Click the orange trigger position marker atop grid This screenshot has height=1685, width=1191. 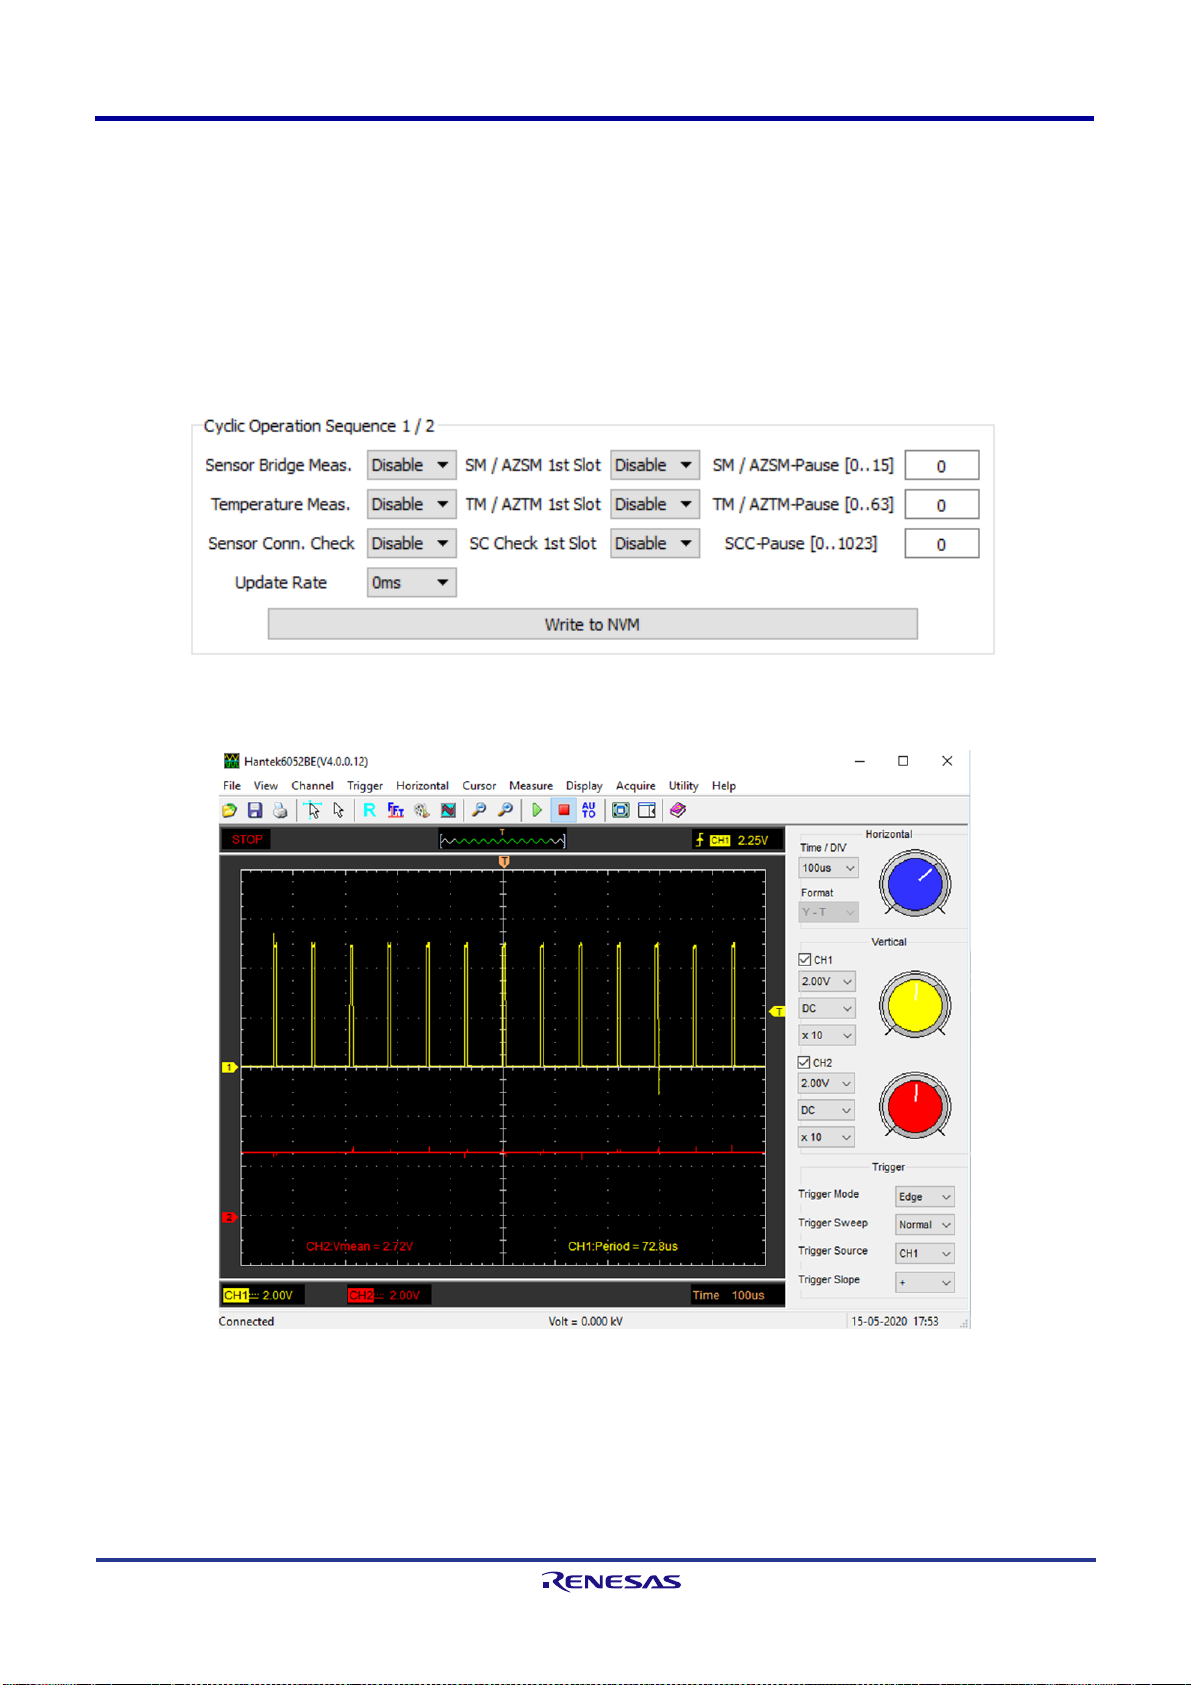tap(504, 861)
